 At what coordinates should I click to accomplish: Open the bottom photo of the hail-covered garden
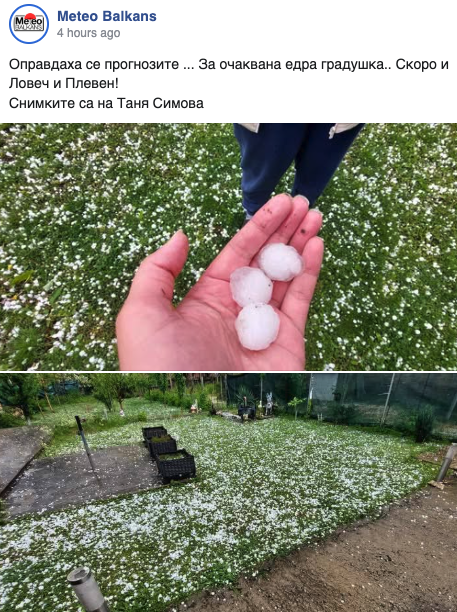(228, 493)
